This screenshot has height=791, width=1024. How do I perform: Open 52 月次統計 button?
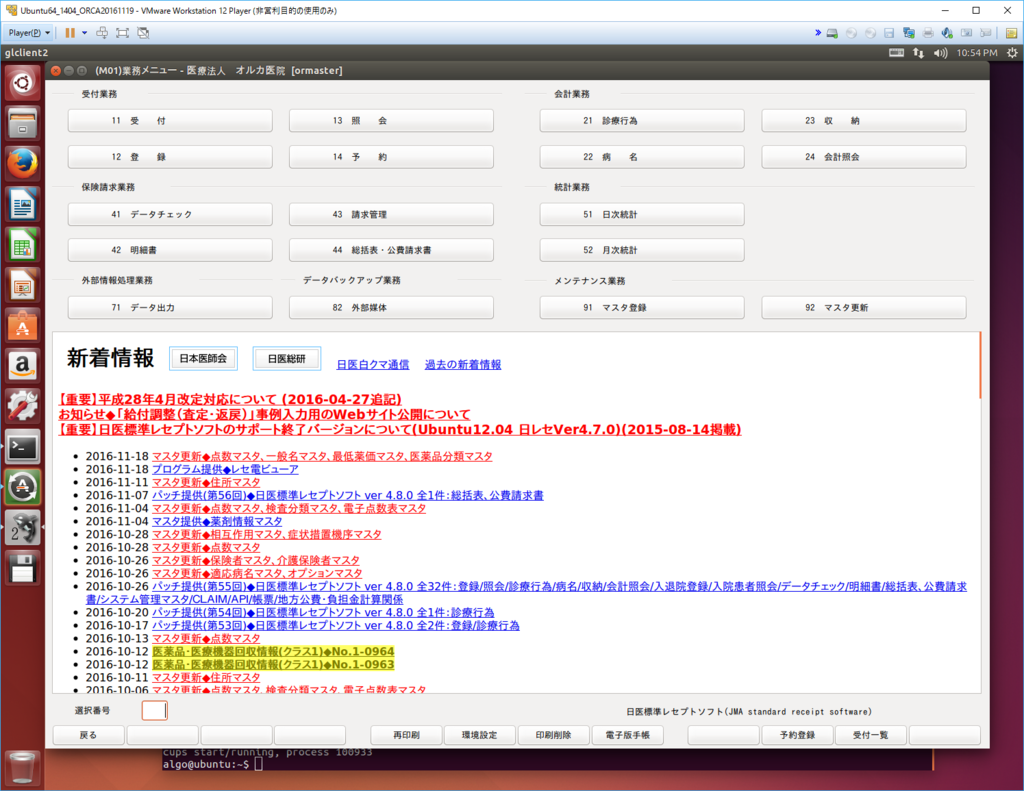(642, 250)
